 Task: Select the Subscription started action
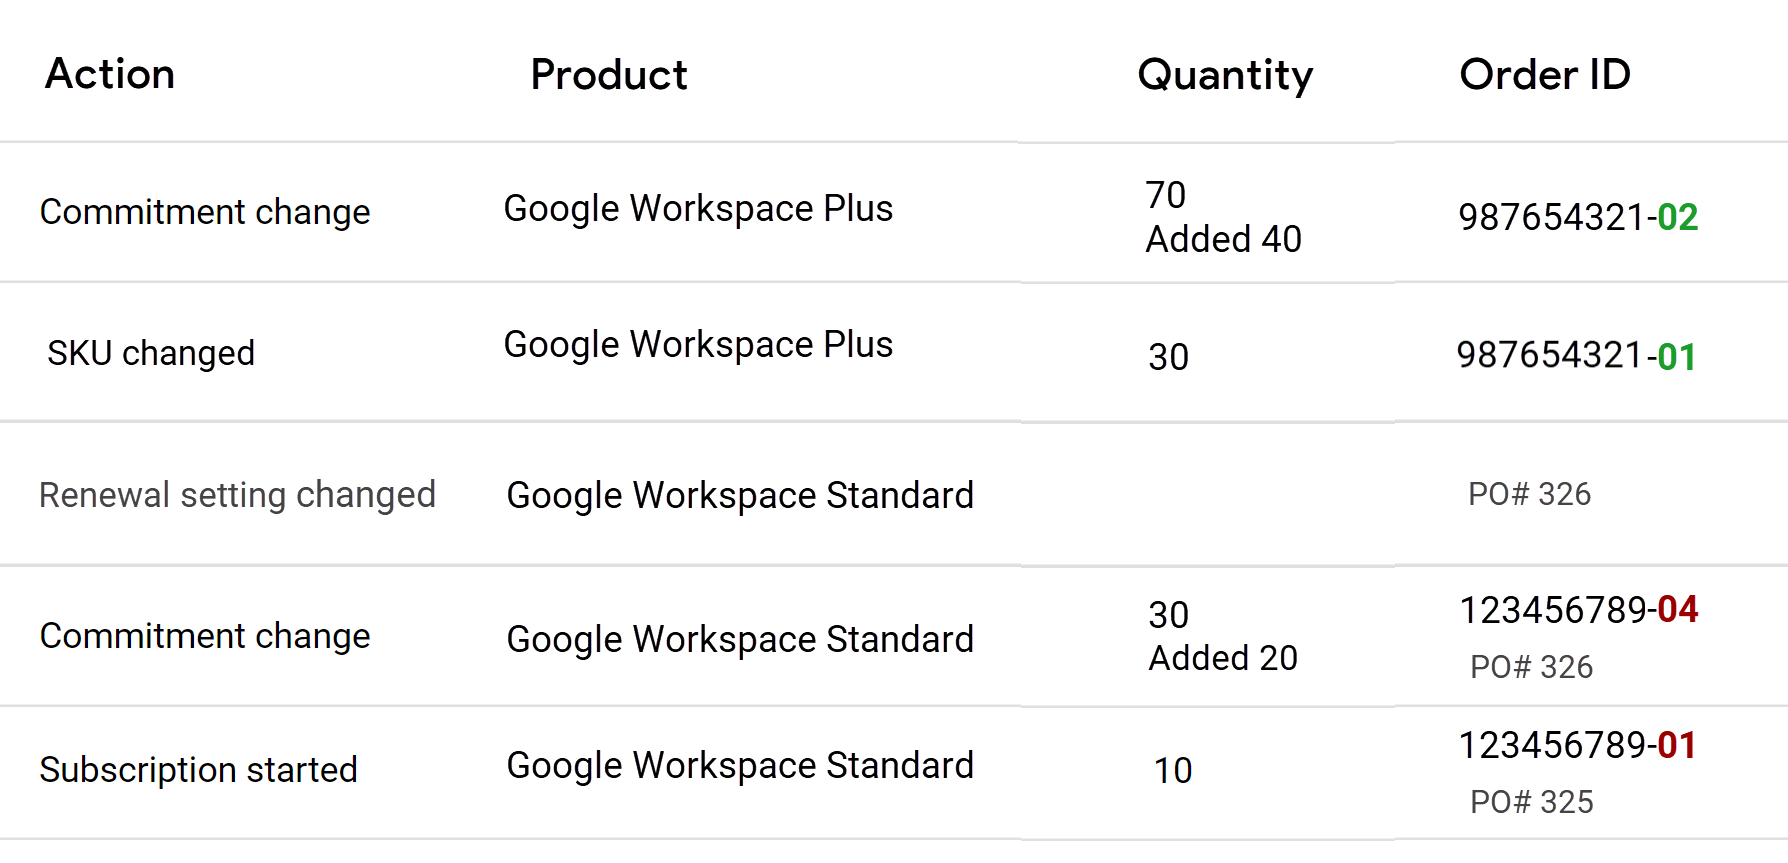click(x=198, y=770)
